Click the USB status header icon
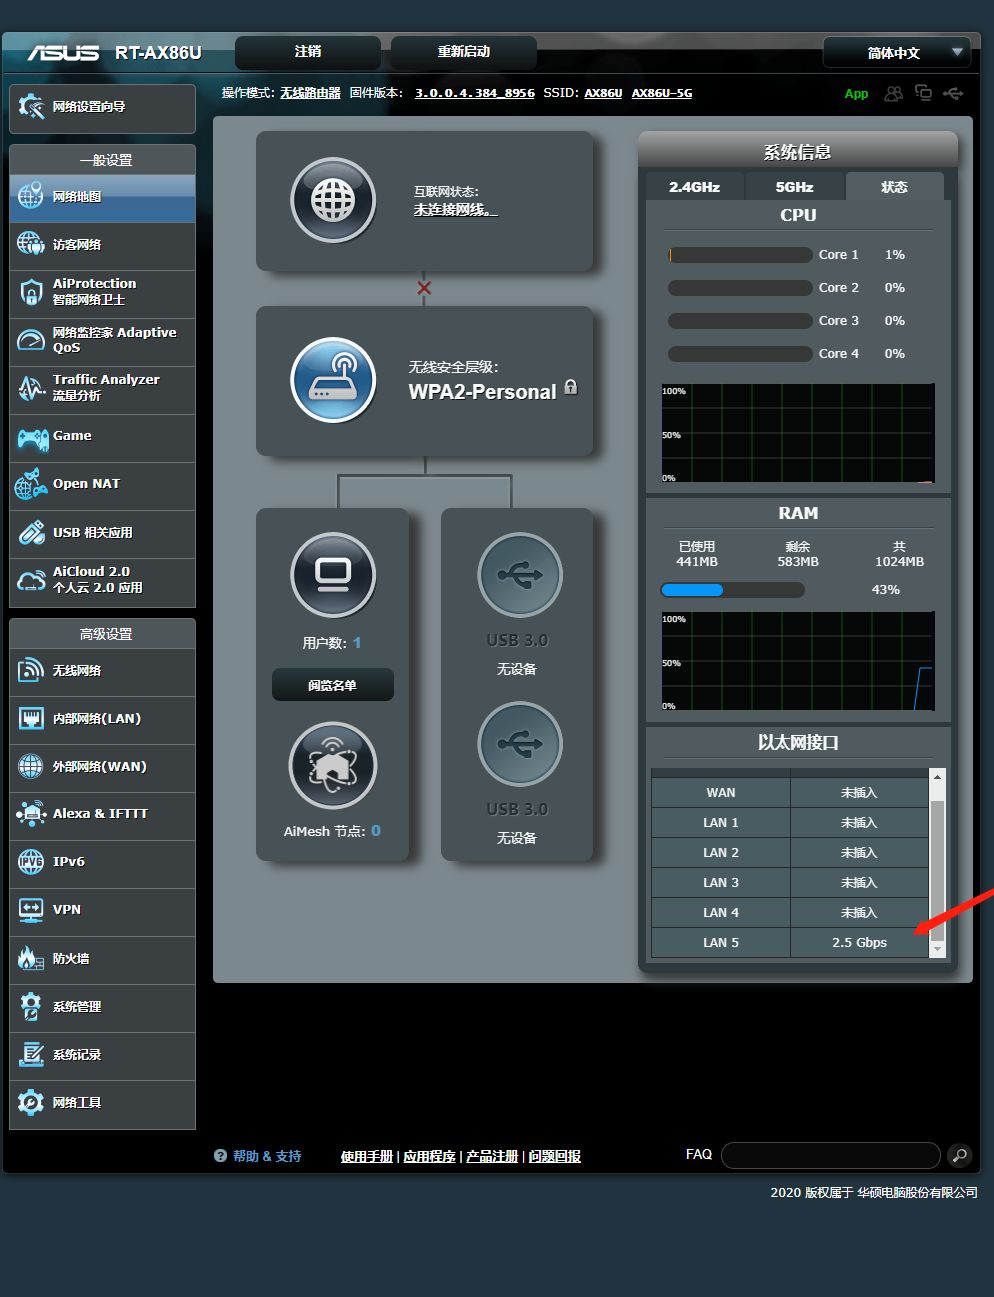The height and width of the screenshot is (1297, 994). [953, 93]
